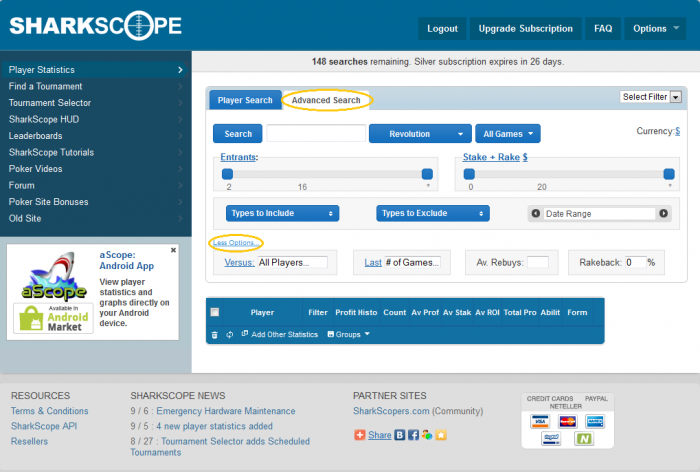Screen dimensions: 700x472
Task: Click the SharkScope logo
Action: pos(96,25)
